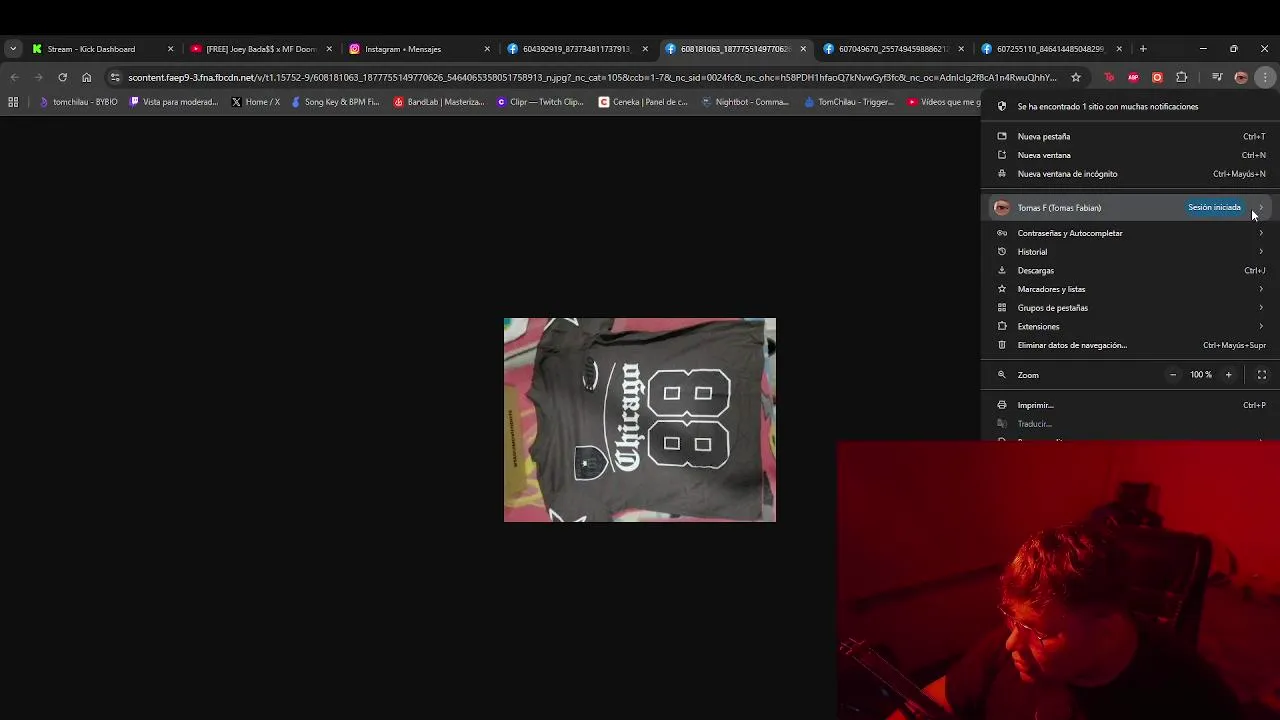This screenshot has width=1280, height=720.
Task: Toggle fullscreen mode from Zoom row
Action: (1262, 375)
